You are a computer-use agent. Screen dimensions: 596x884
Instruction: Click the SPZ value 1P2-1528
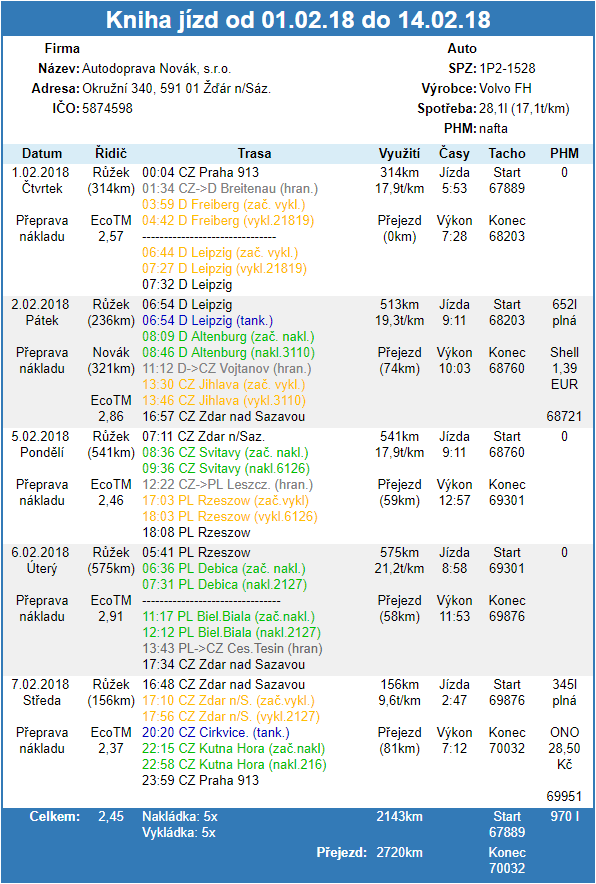[x=507, y=69]
